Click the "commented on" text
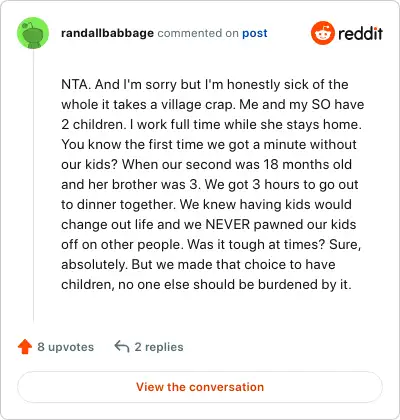This screenshot has width=400, height=420. 198,33
